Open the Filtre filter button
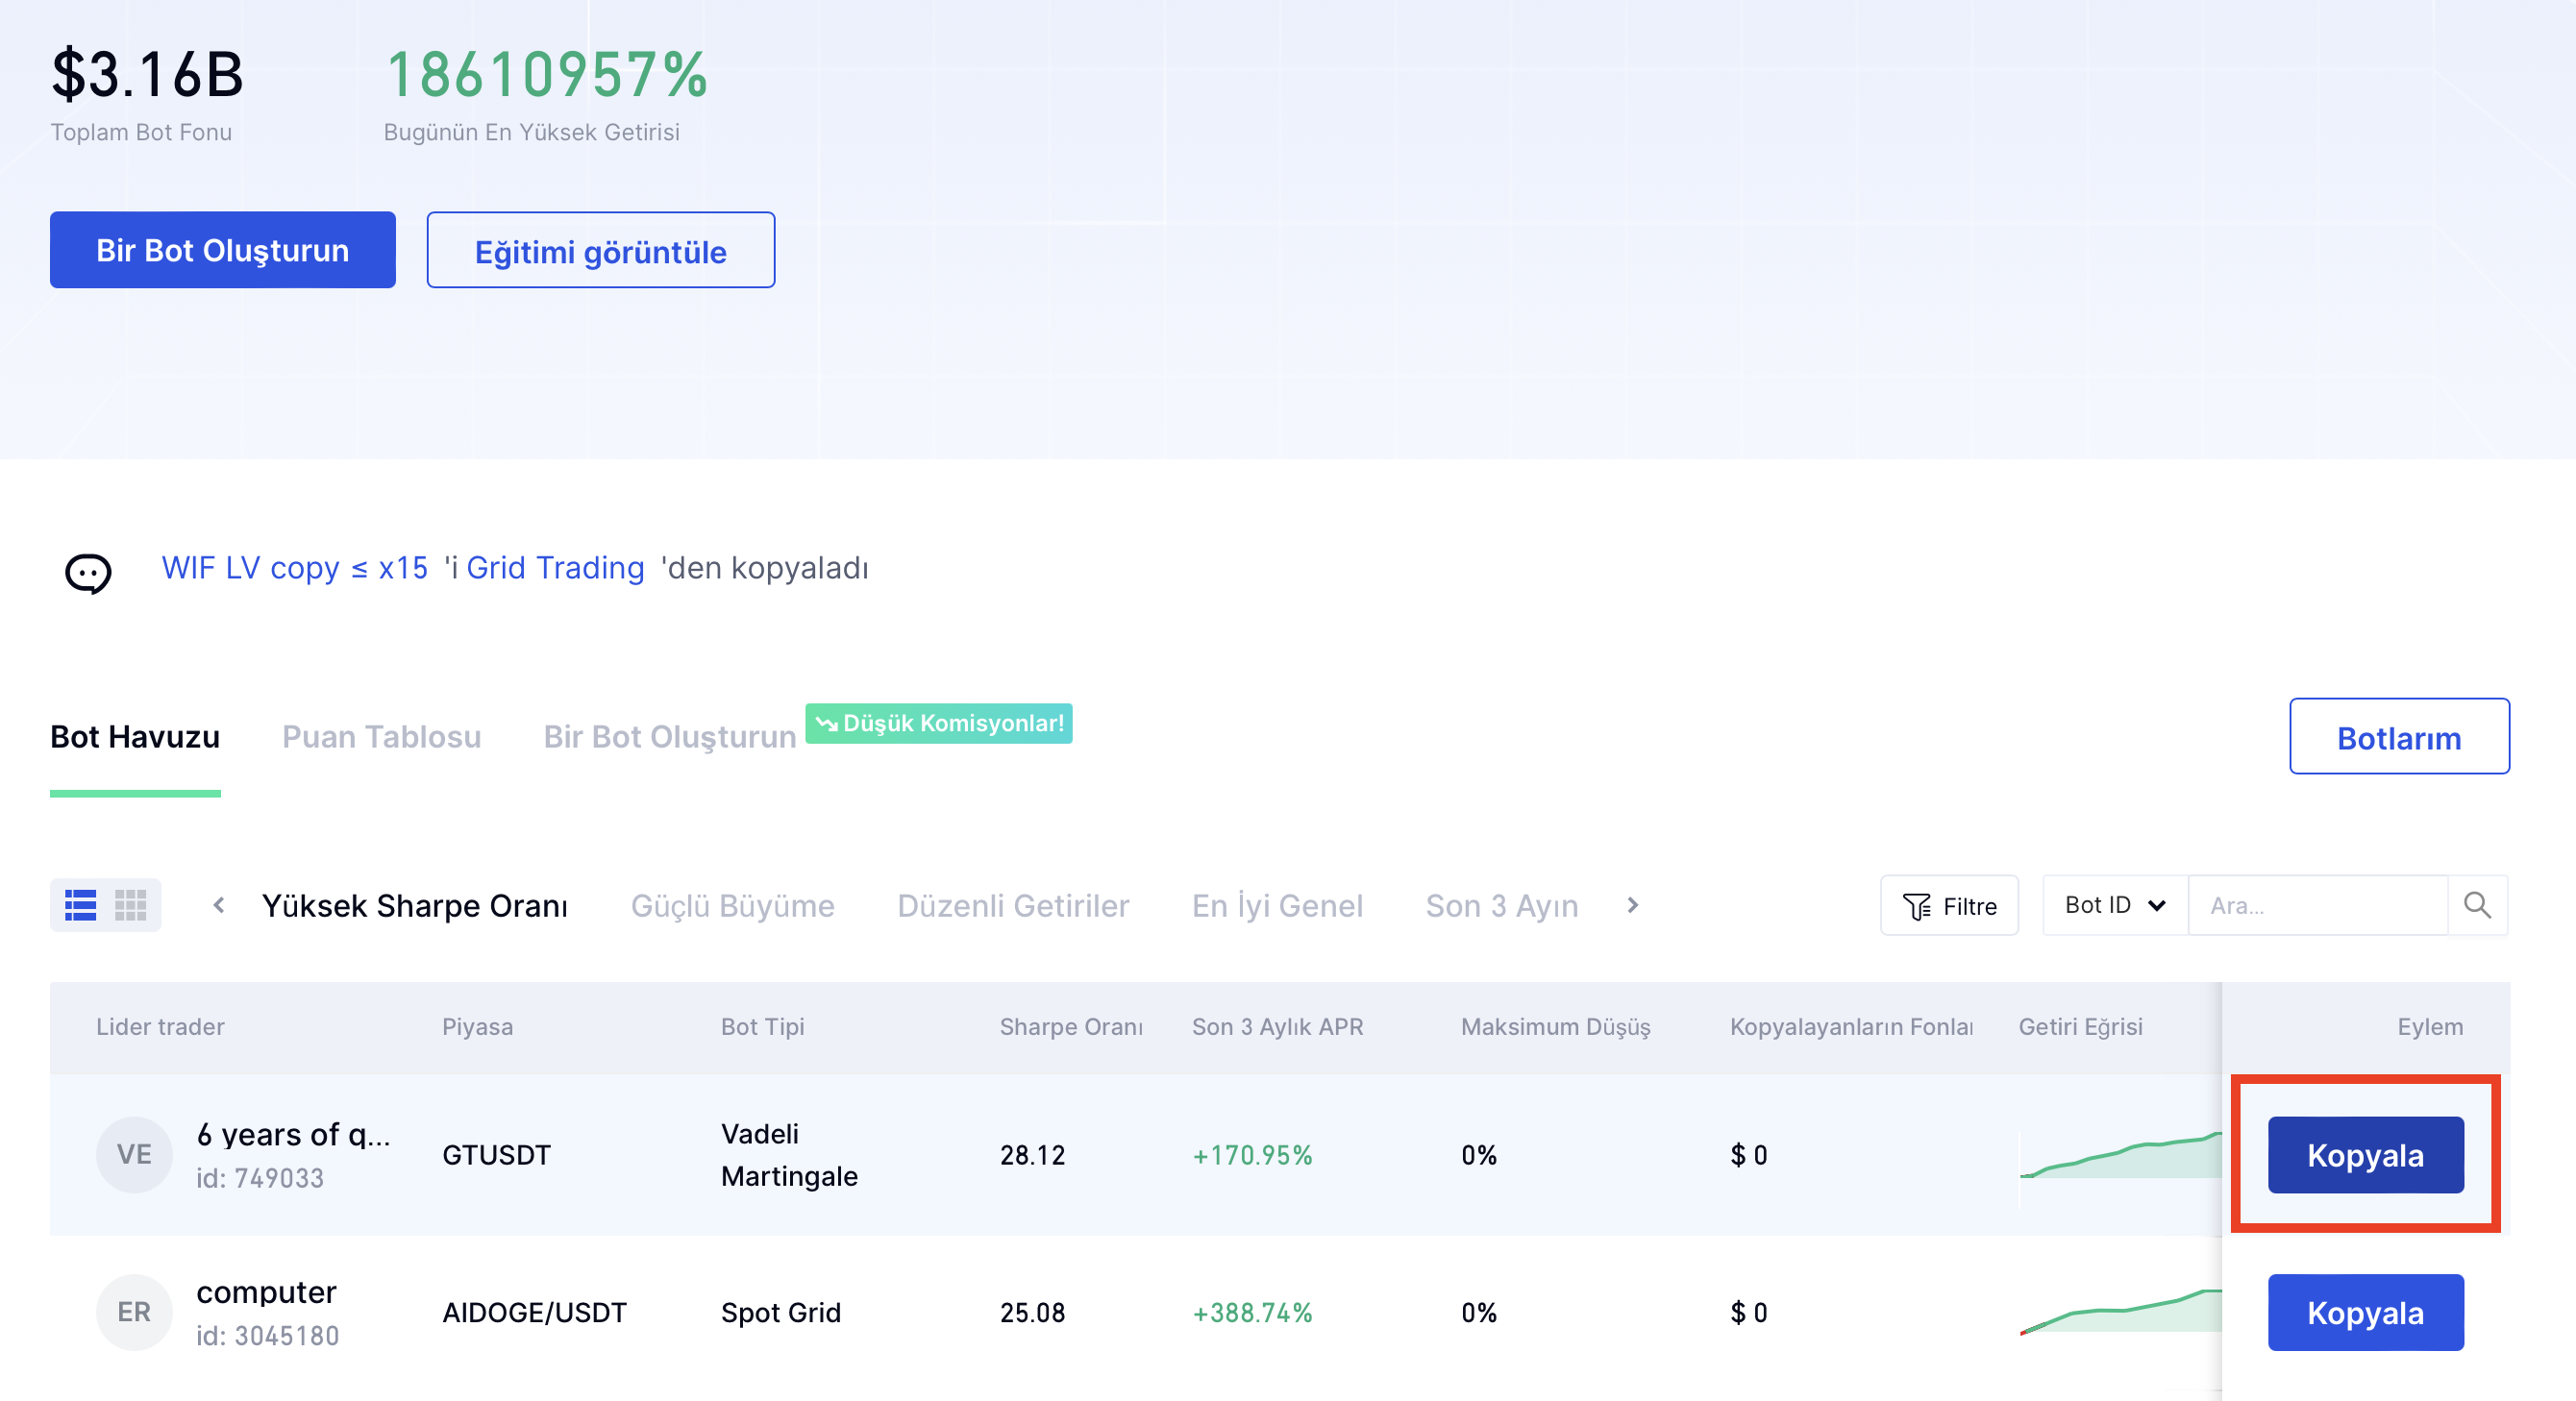This screenshot has height=1401, width=2576. [1948, 906]
